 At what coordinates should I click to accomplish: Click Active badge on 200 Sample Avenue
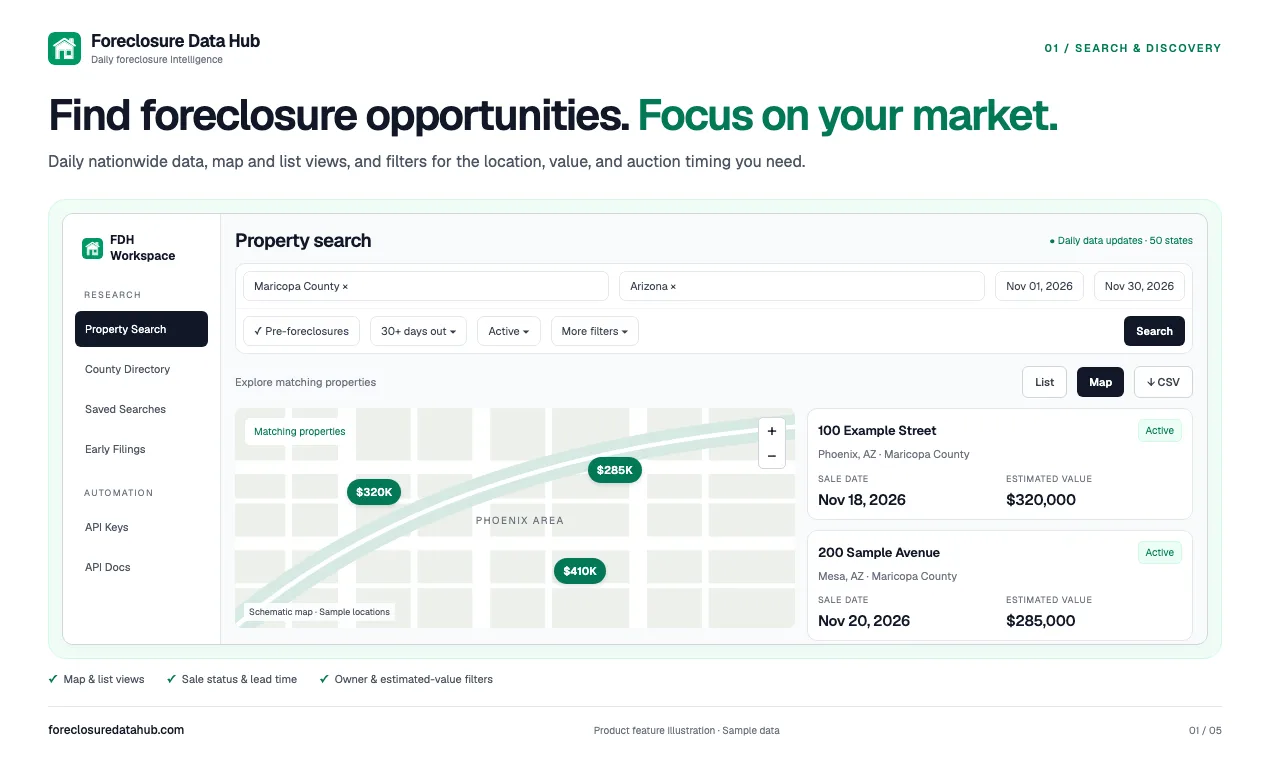point(1160,552)
